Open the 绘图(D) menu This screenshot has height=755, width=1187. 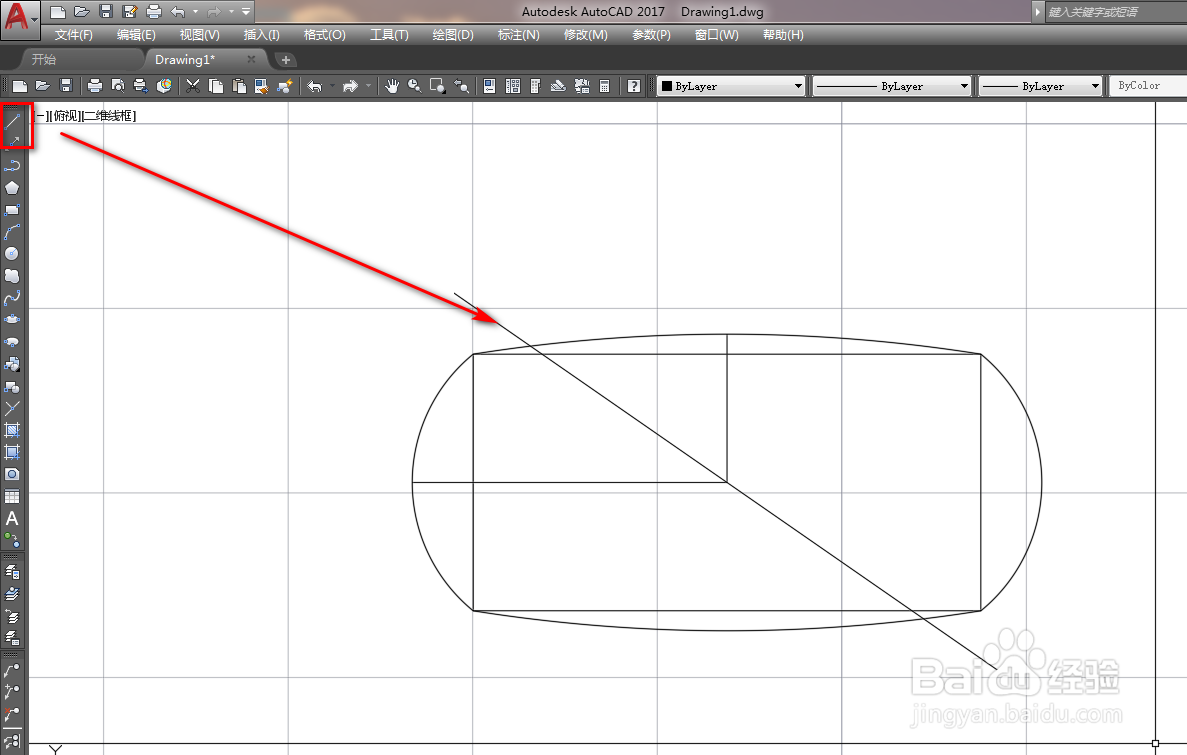coord(453,35)
